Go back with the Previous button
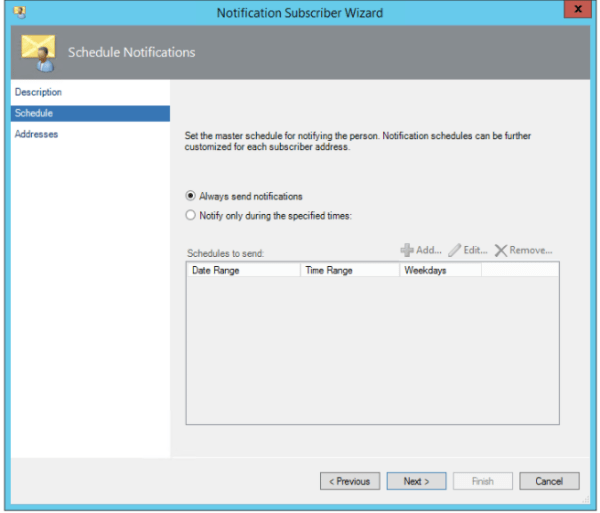The width and height of the screenshot is (600, 513). point(349,481)
